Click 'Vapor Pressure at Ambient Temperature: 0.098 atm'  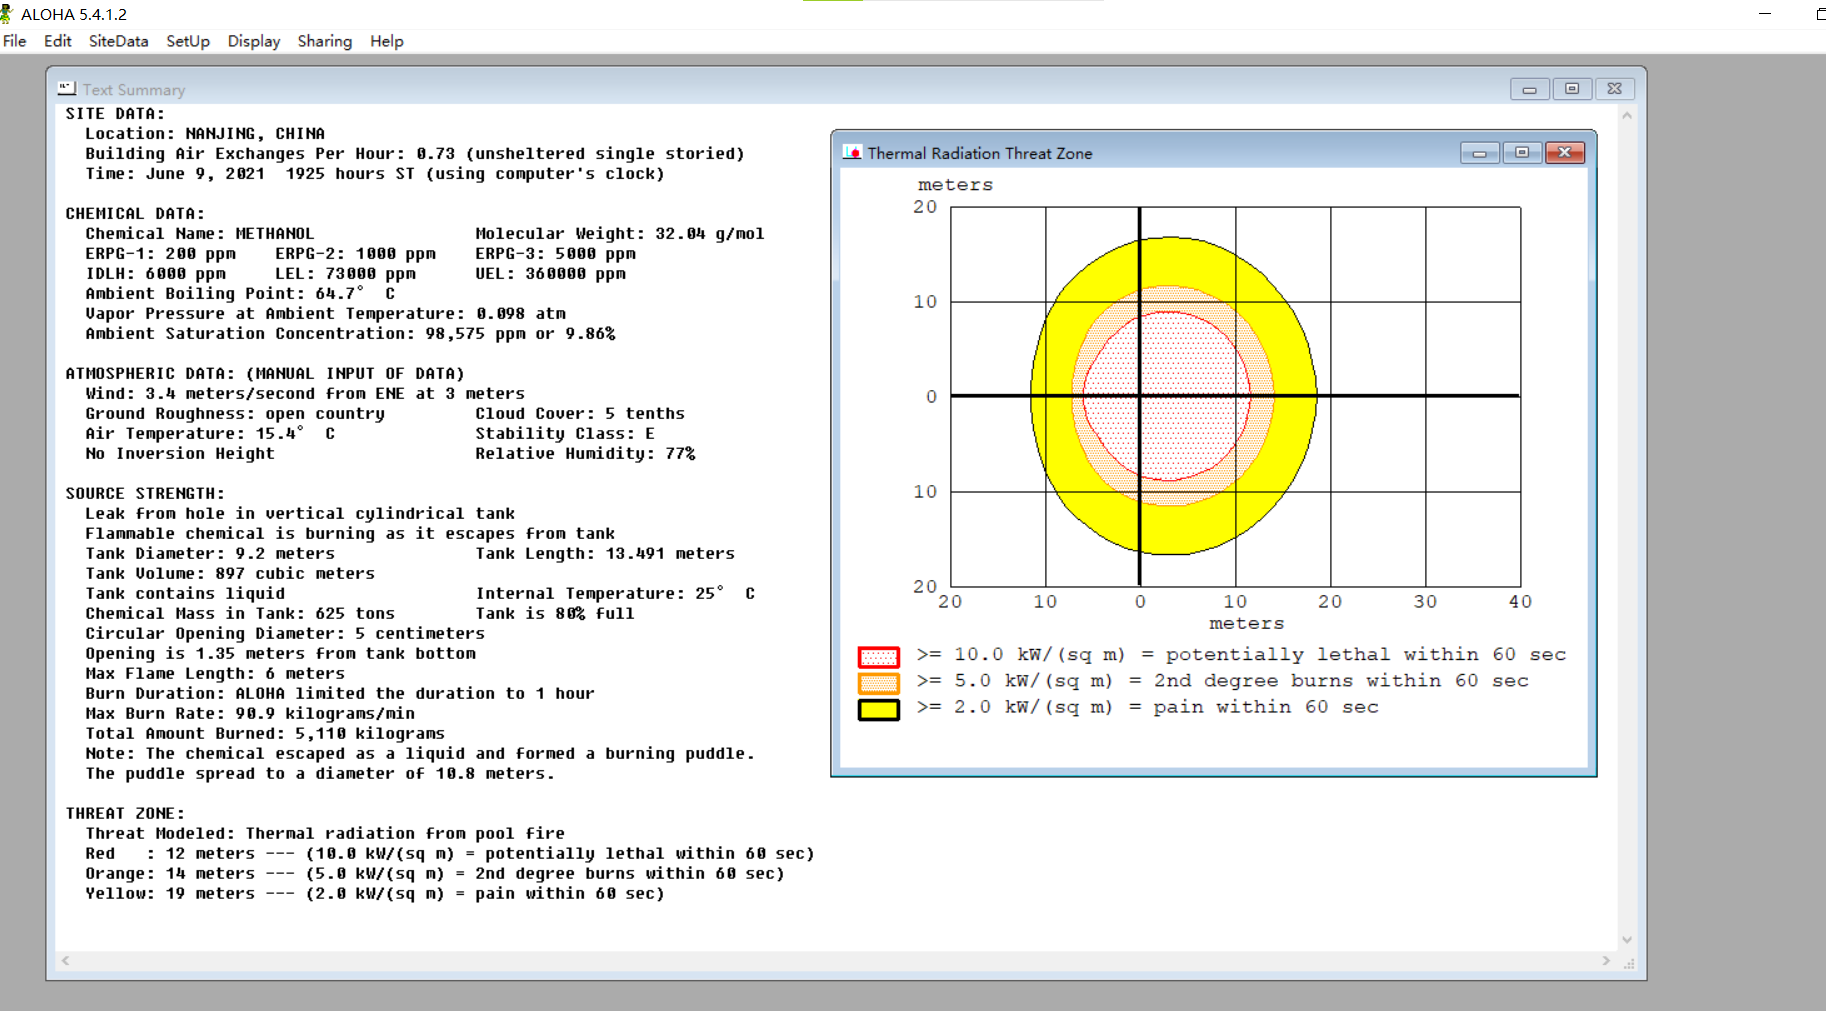(x=326, y=314)
